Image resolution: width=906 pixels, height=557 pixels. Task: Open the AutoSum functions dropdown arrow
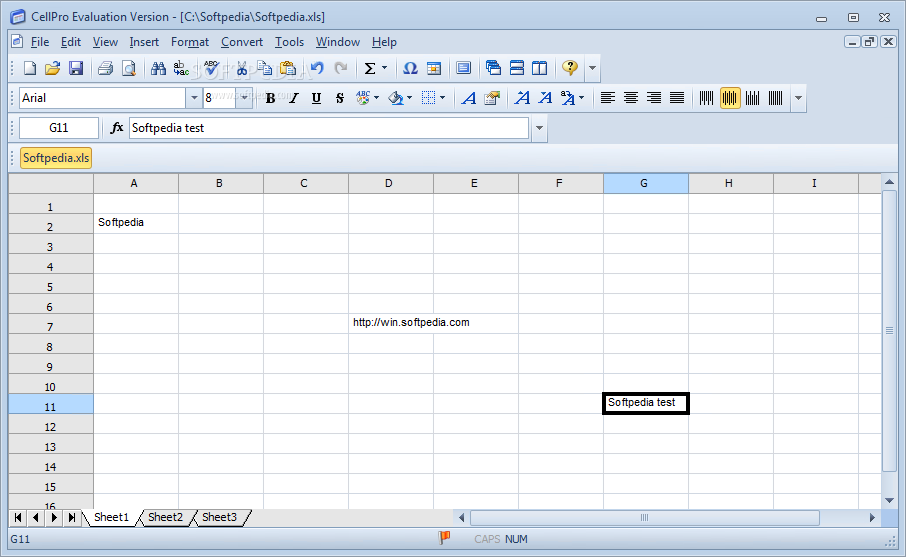[384, 68]
